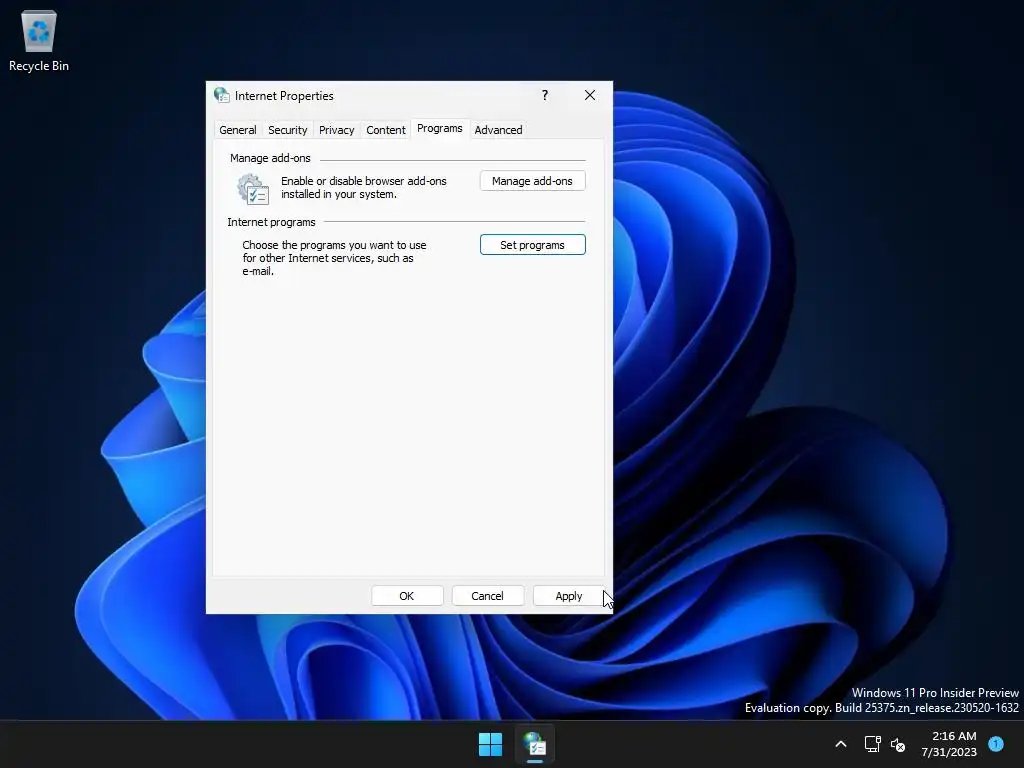Go to the Content tab
1024x768 pixels.
tap(385, 130)
